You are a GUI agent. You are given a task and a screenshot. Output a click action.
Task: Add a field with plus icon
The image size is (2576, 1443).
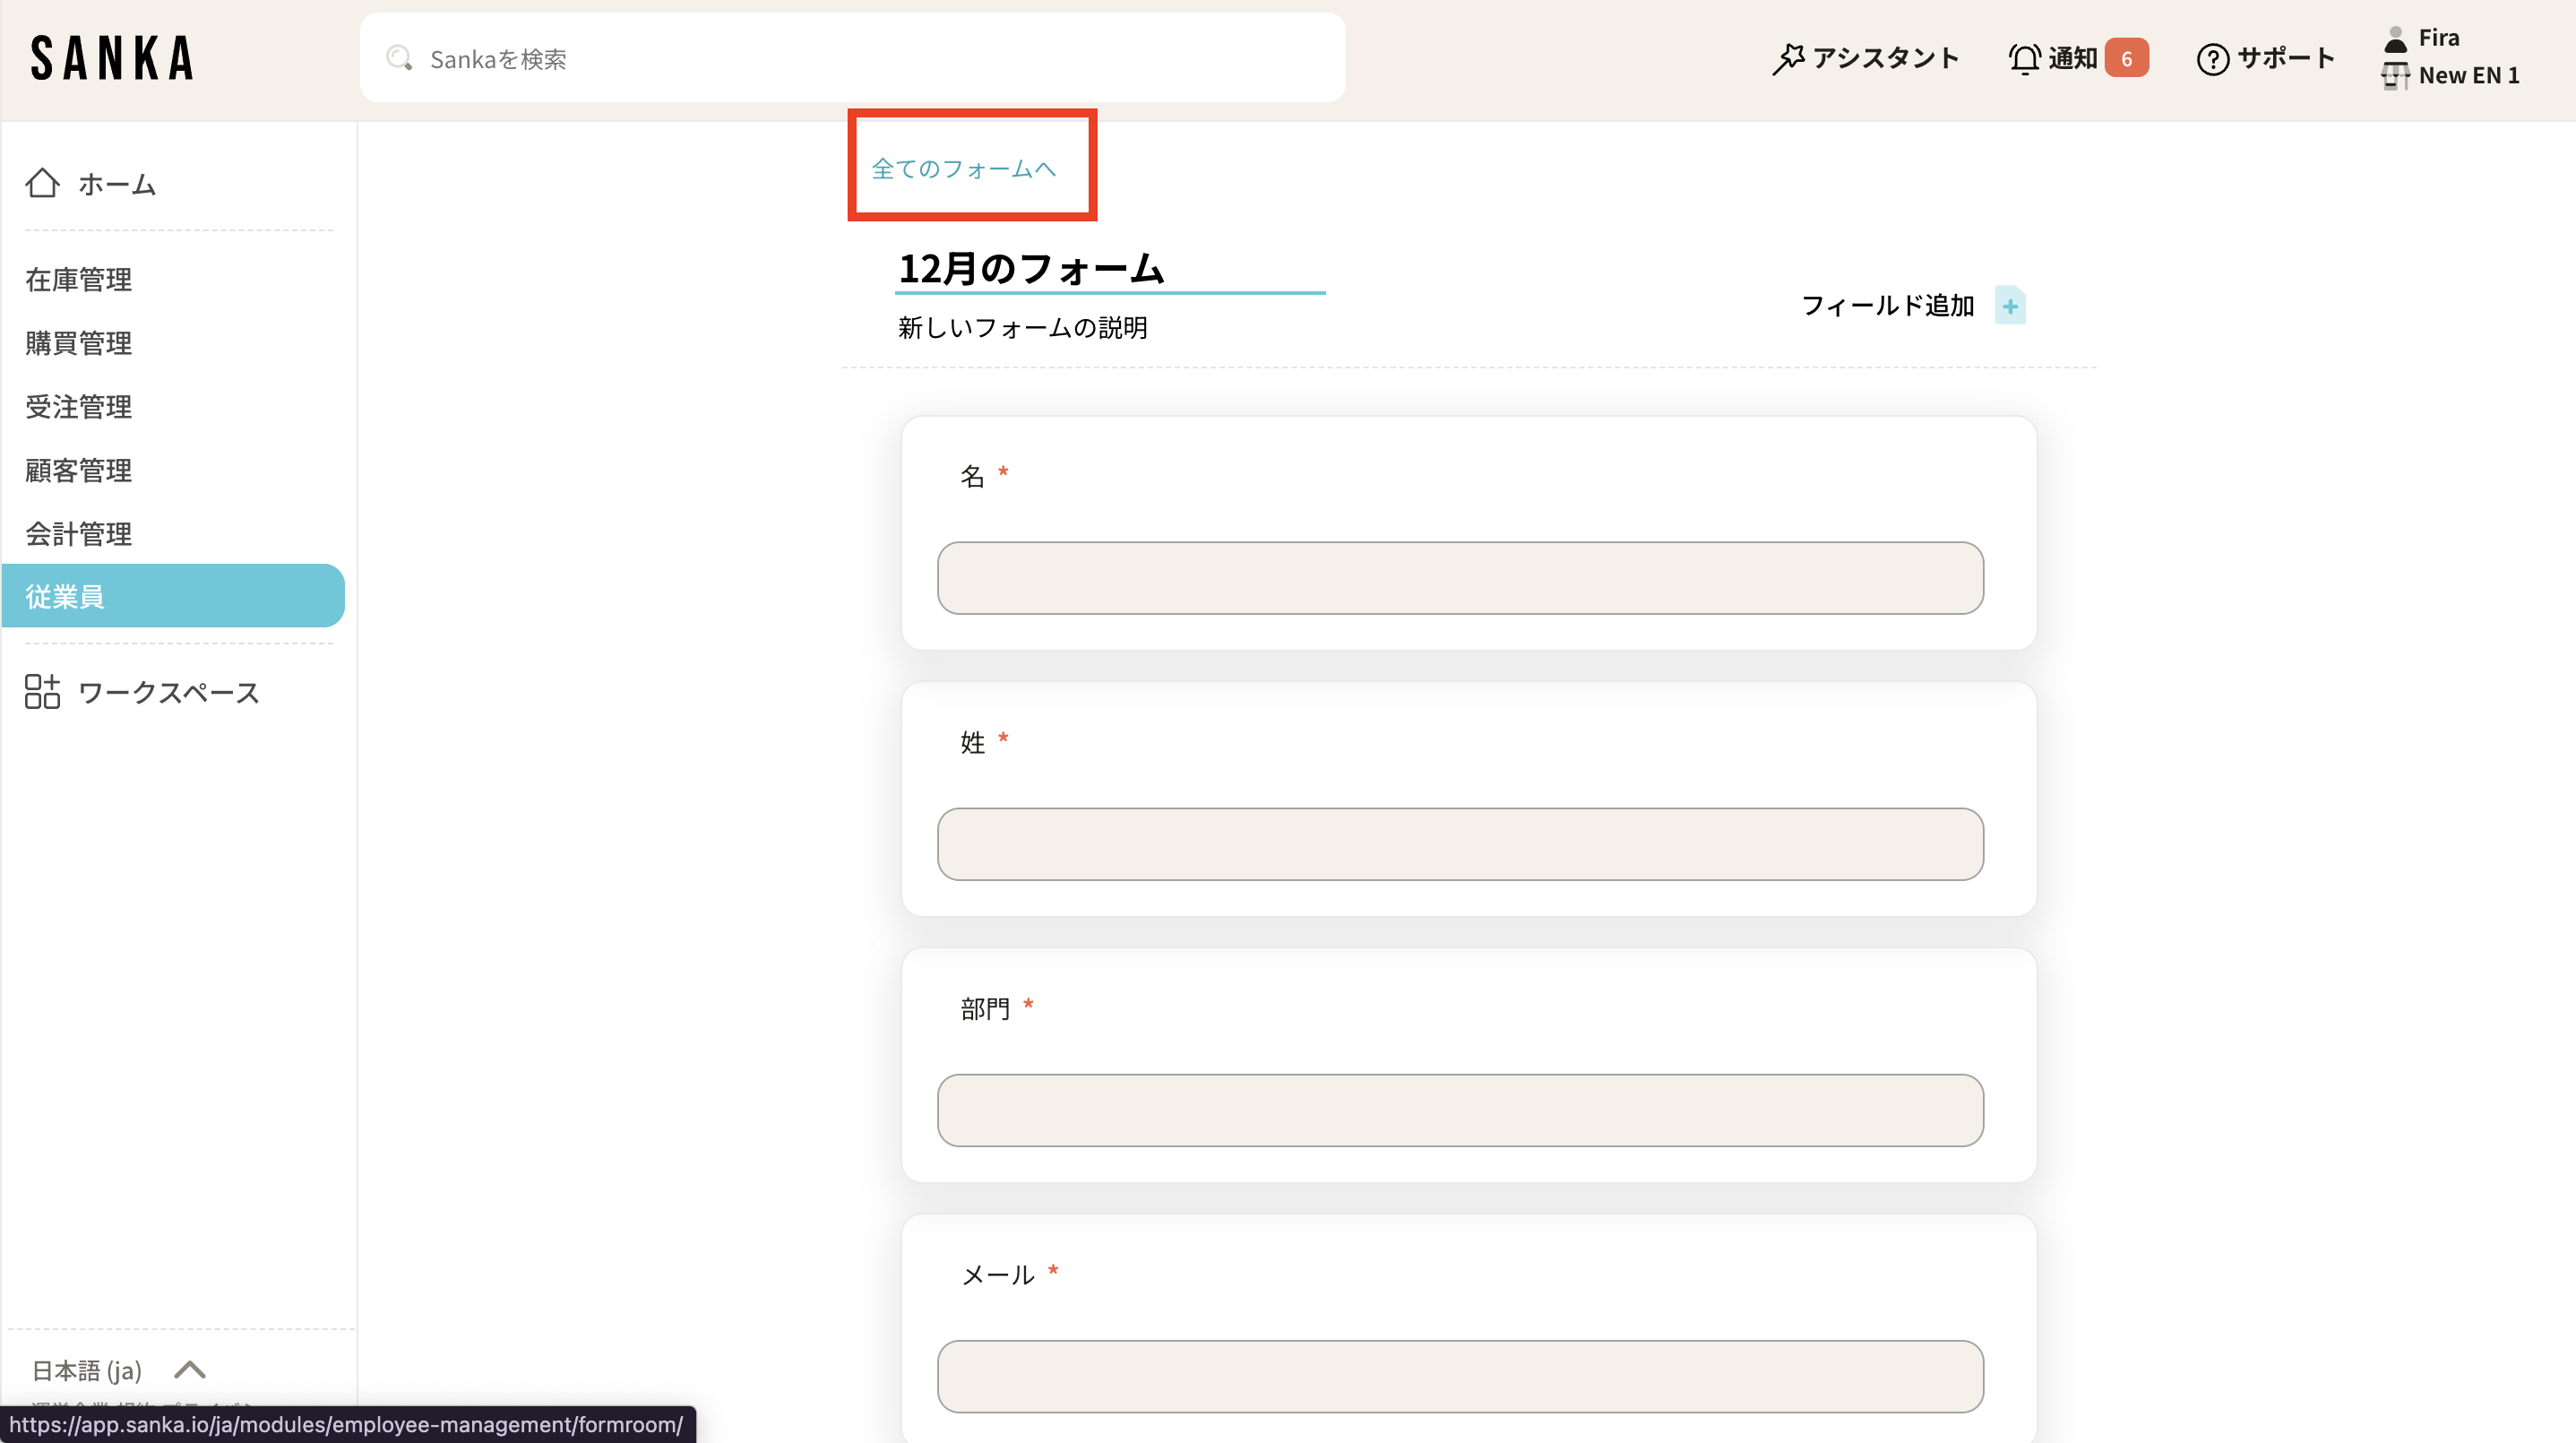pyautogui.click(x=2009, y=306)
